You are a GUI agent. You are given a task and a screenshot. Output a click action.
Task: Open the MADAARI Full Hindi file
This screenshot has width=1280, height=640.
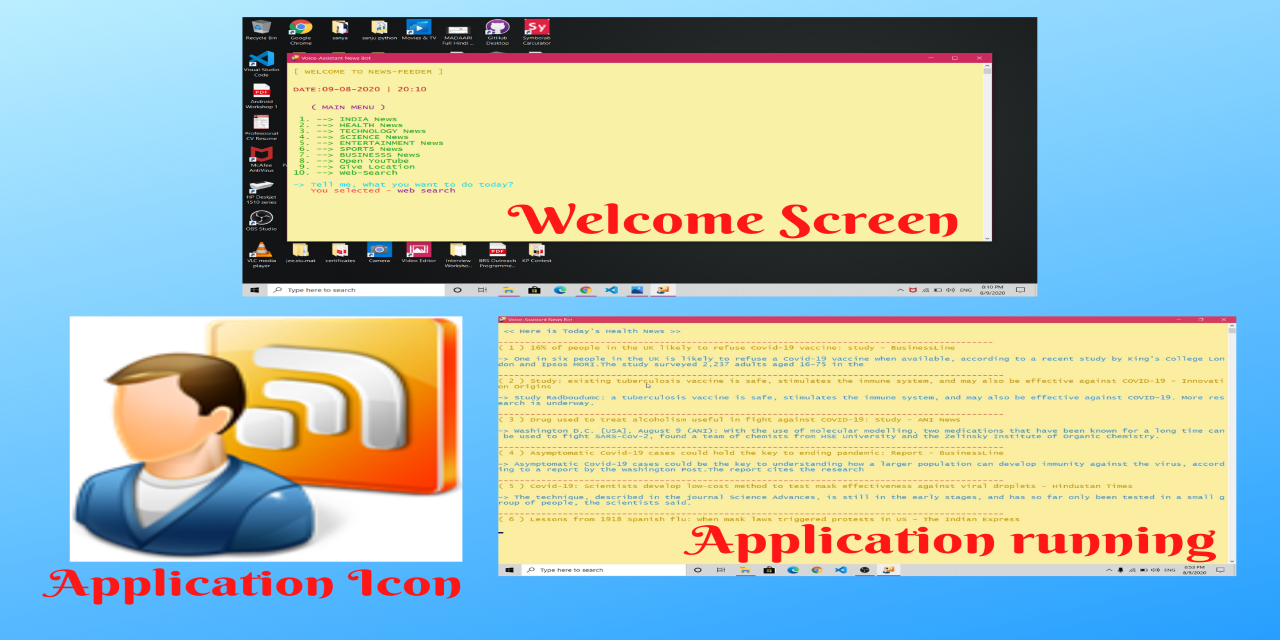458,33
